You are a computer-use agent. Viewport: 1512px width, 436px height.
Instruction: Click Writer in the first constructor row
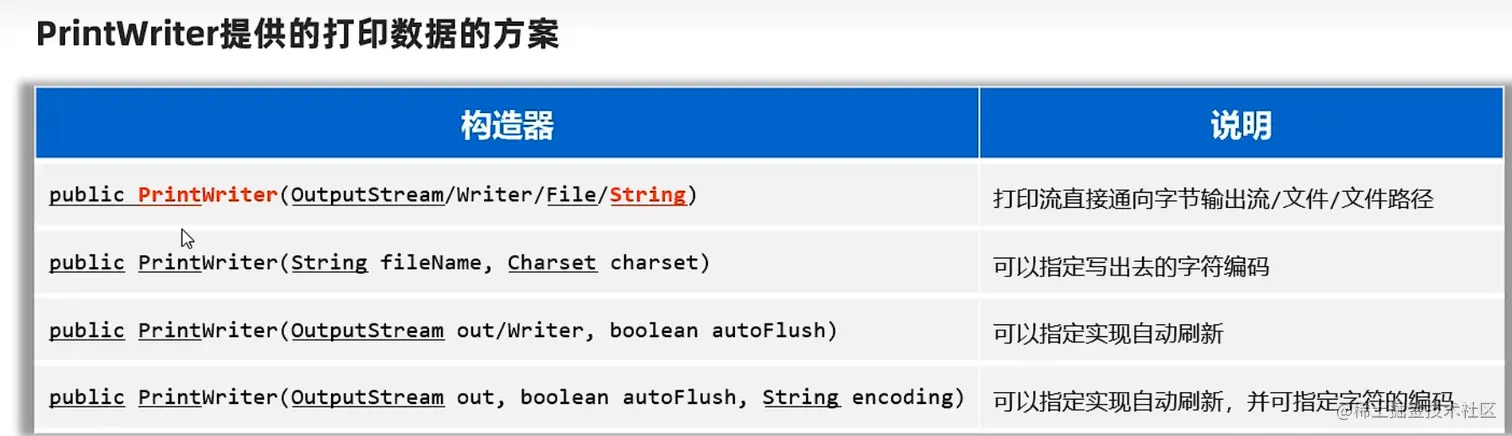495,194
